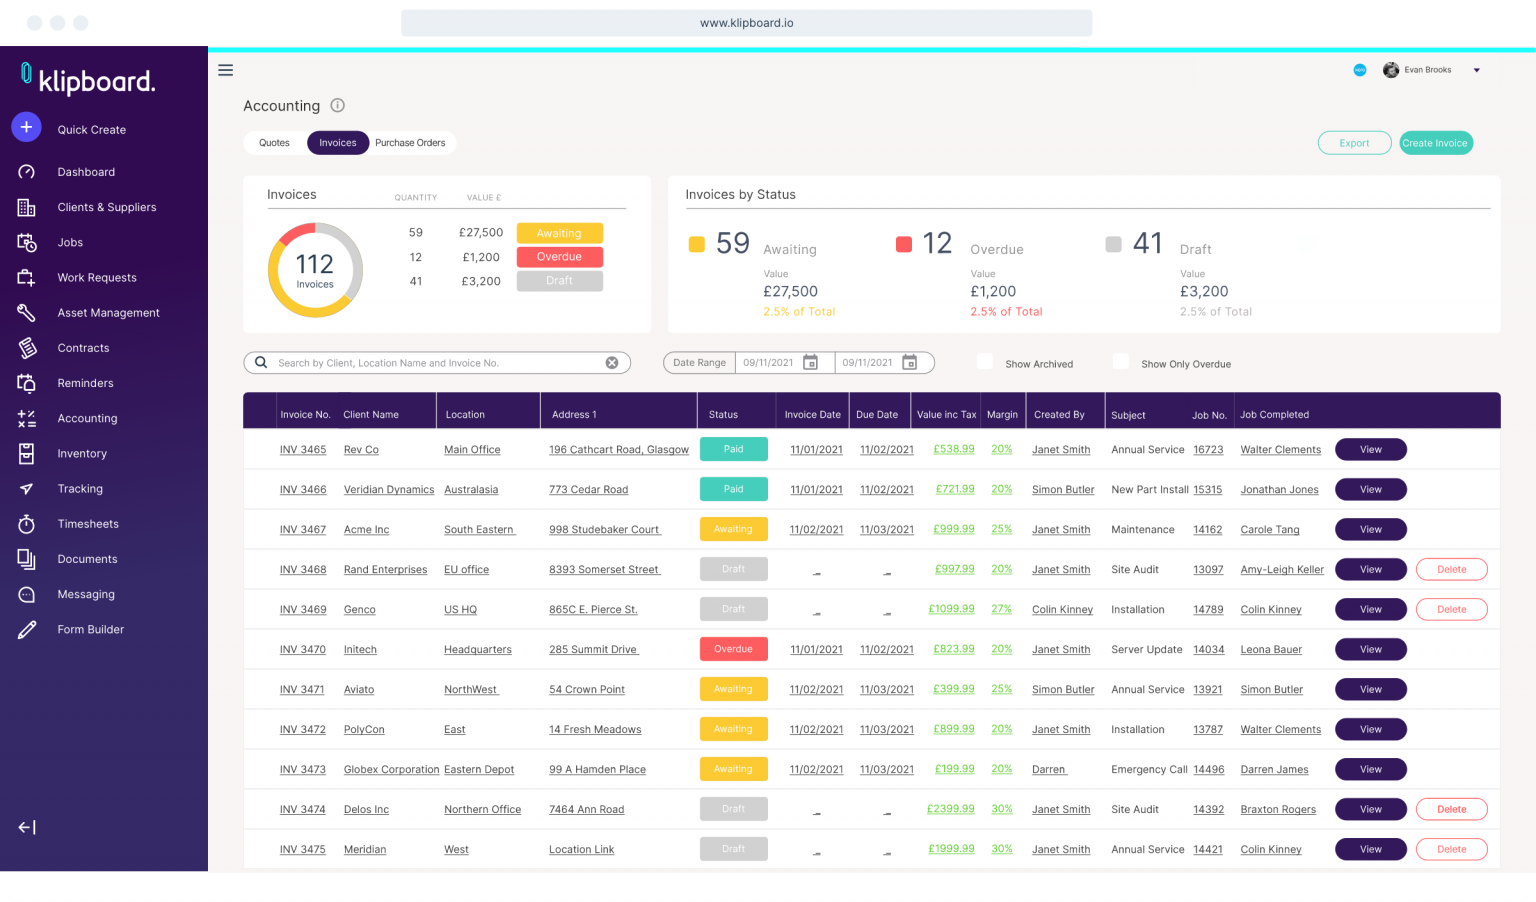Filter by the red Overdue status badge
1536x902 pixels.
coord(559,257)
